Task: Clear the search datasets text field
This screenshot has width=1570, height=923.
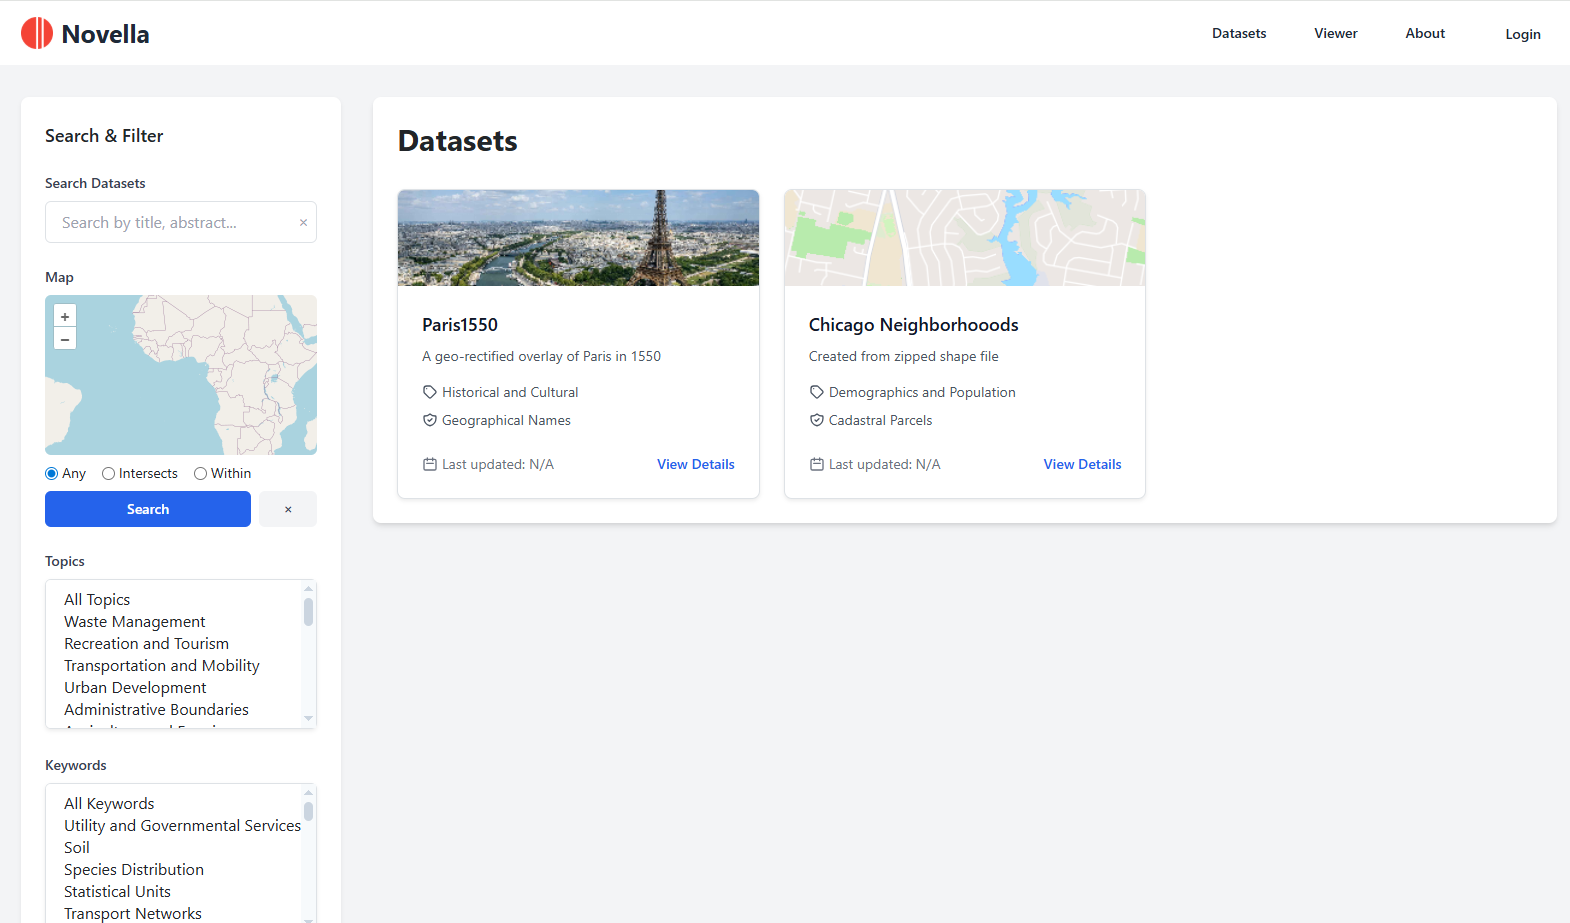Action: pos(303,223)
